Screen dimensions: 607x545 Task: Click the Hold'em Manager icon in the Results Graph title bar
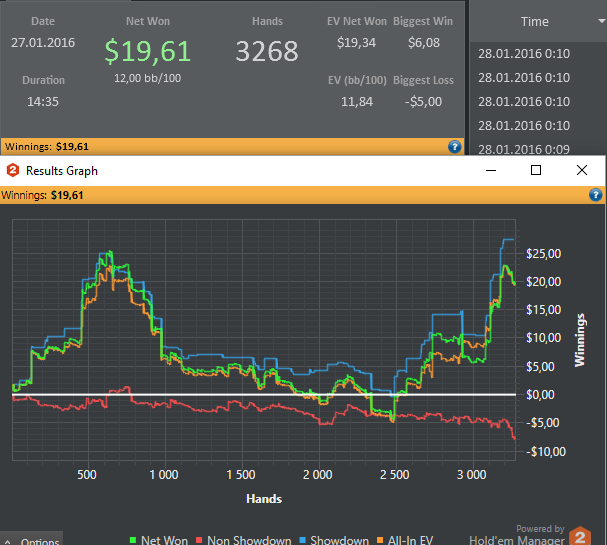point(13,170)
